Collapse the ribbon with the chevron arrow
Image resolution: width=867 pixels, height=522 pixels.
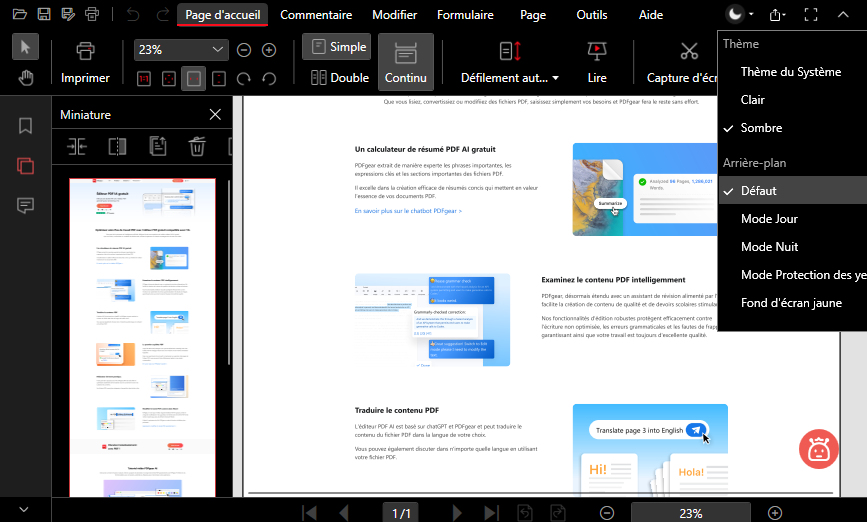pos(842,15)
